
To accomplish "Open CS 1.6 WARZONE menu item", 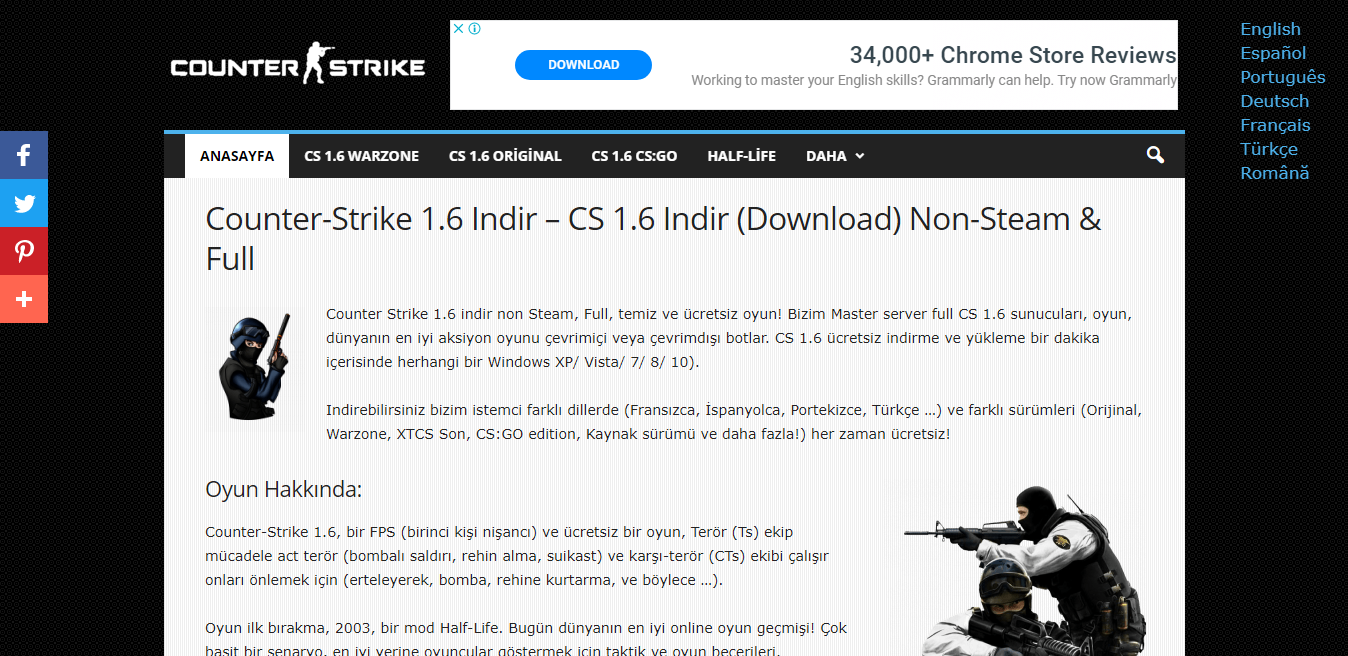I will pyautogui.click(x=362, y=156).
